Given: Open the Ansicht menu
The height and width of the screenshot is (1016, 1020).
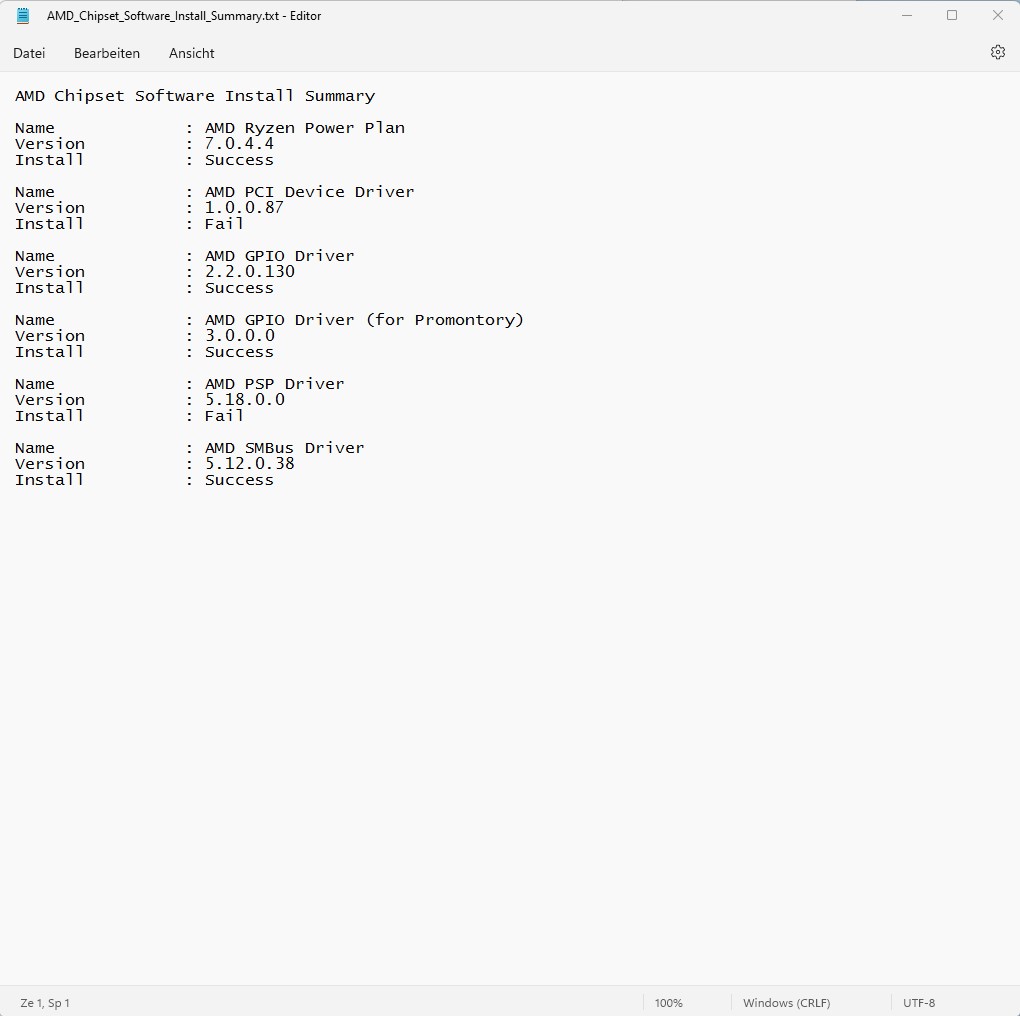Looking at the screenshot, I should [191, 53].
